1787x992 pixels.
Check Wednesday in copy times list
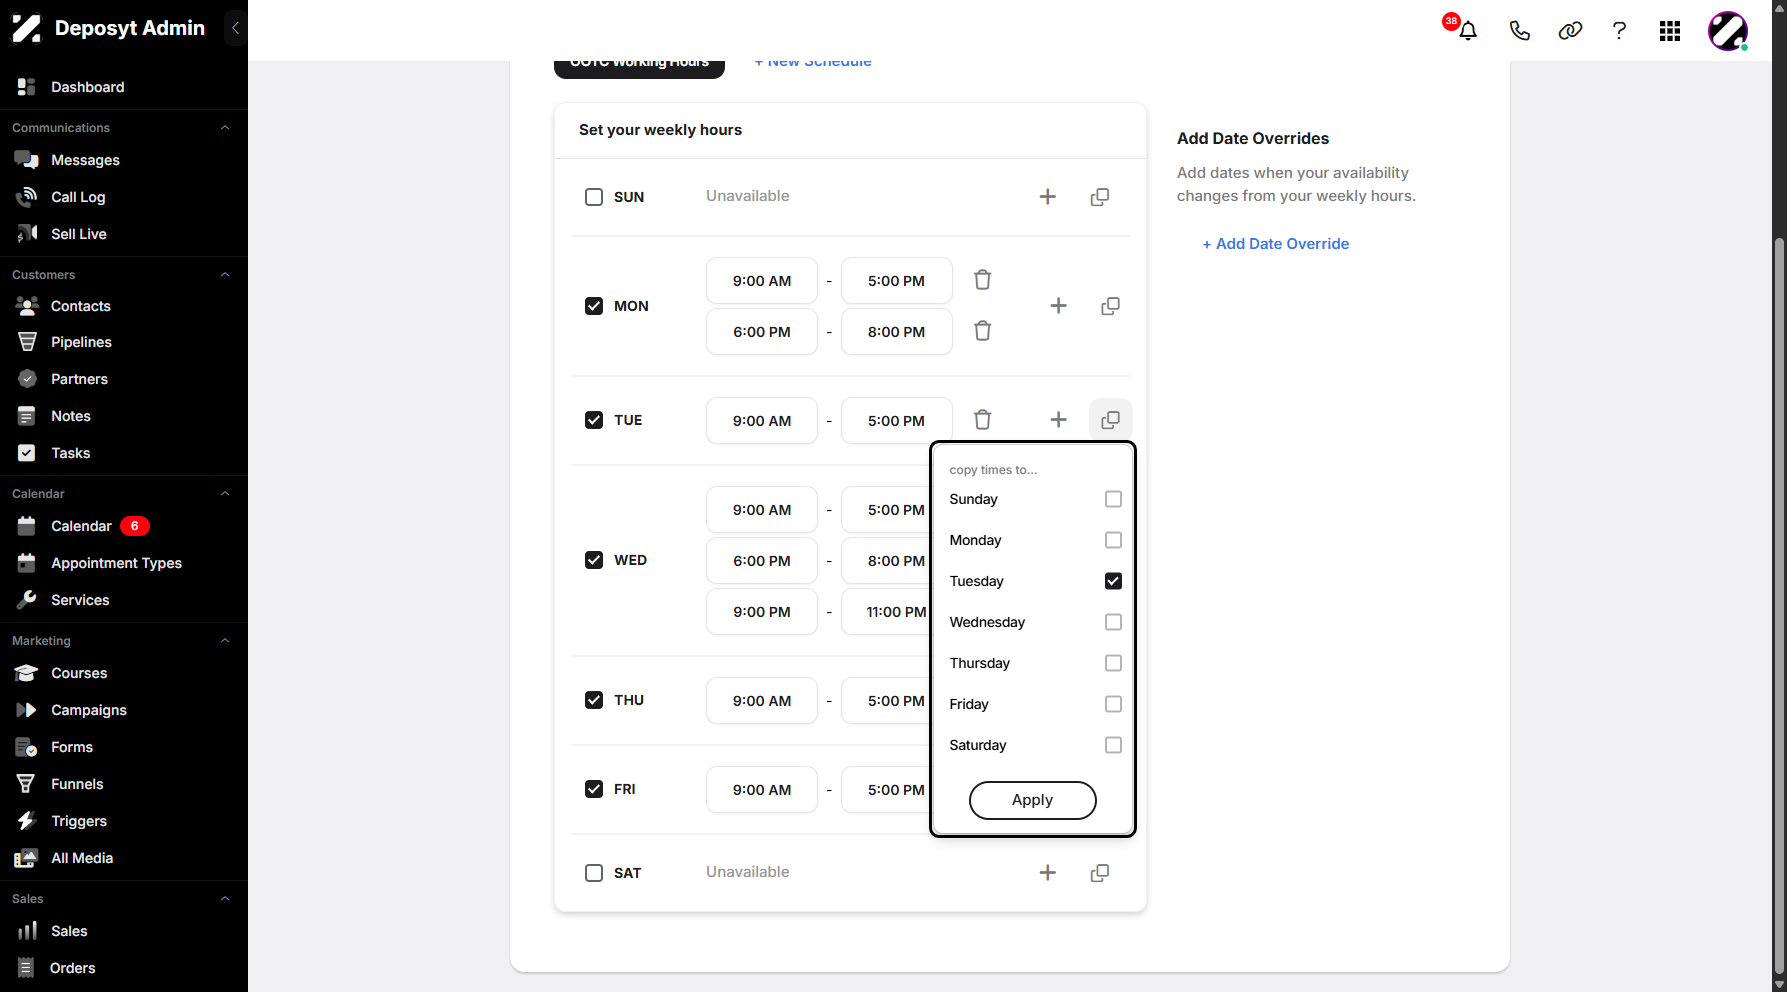click(x=1113, y=622)
